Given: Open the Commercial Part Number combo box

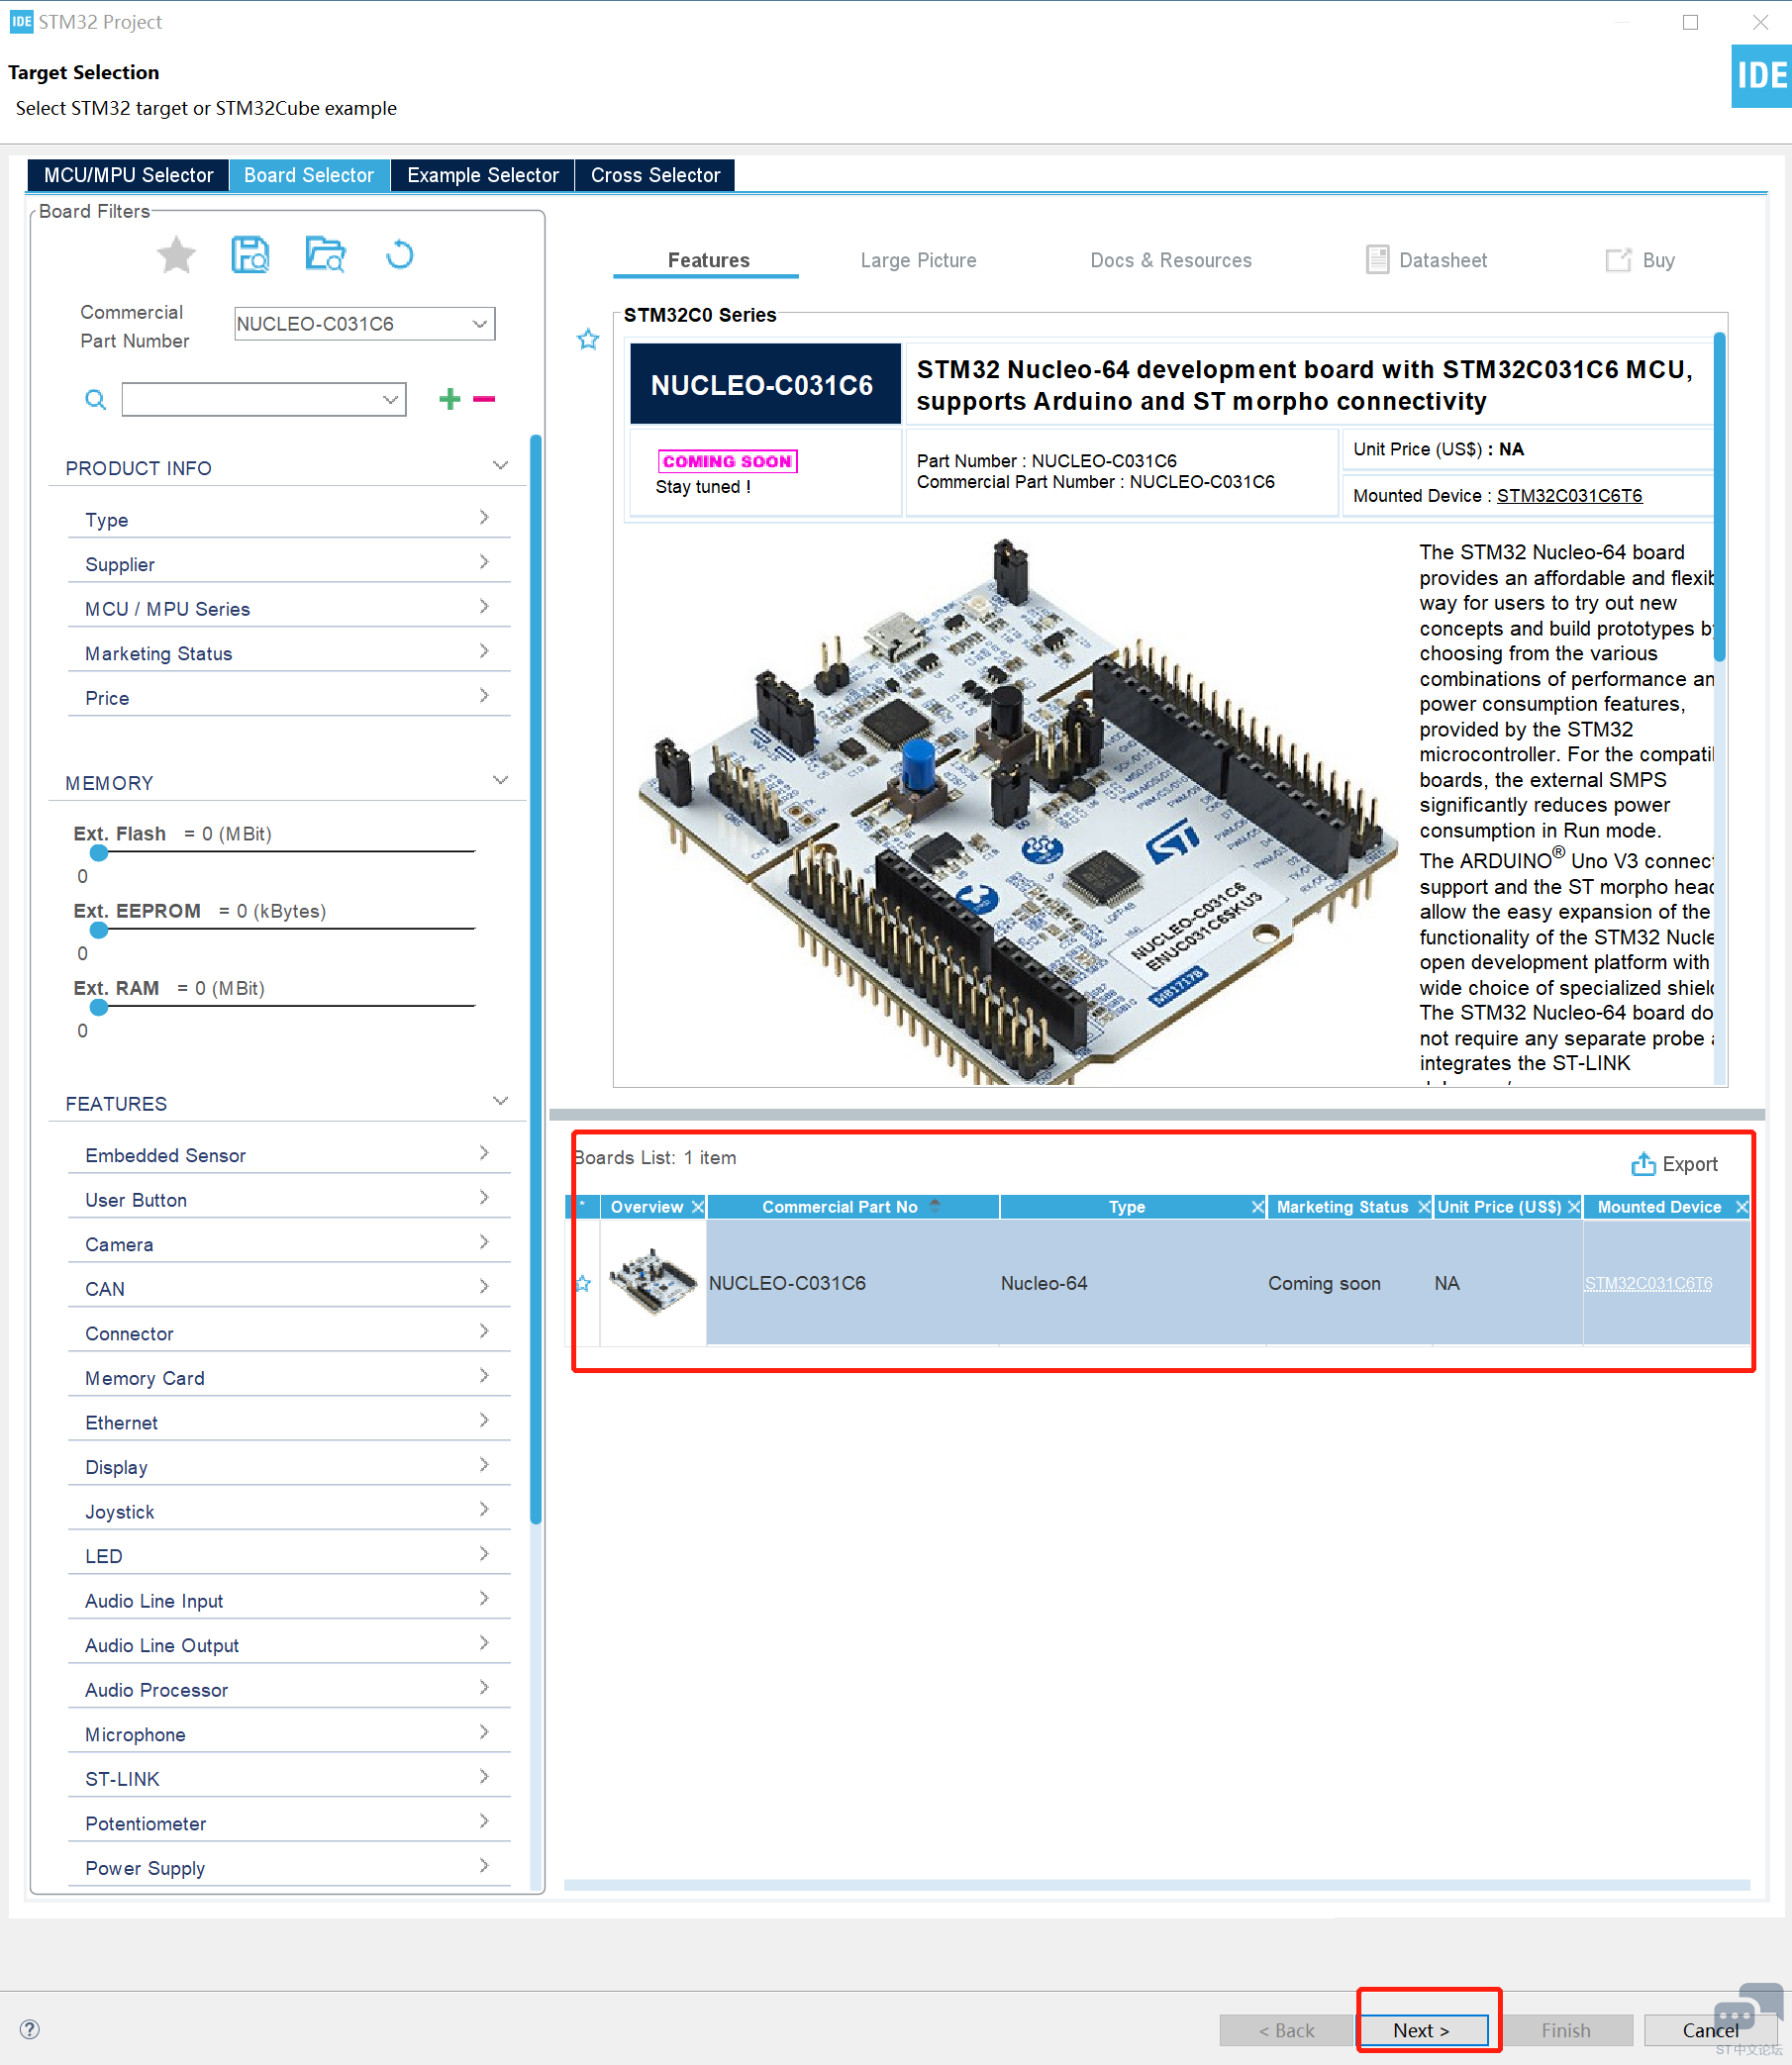Looking at the screenshot, I should point(365,324).
